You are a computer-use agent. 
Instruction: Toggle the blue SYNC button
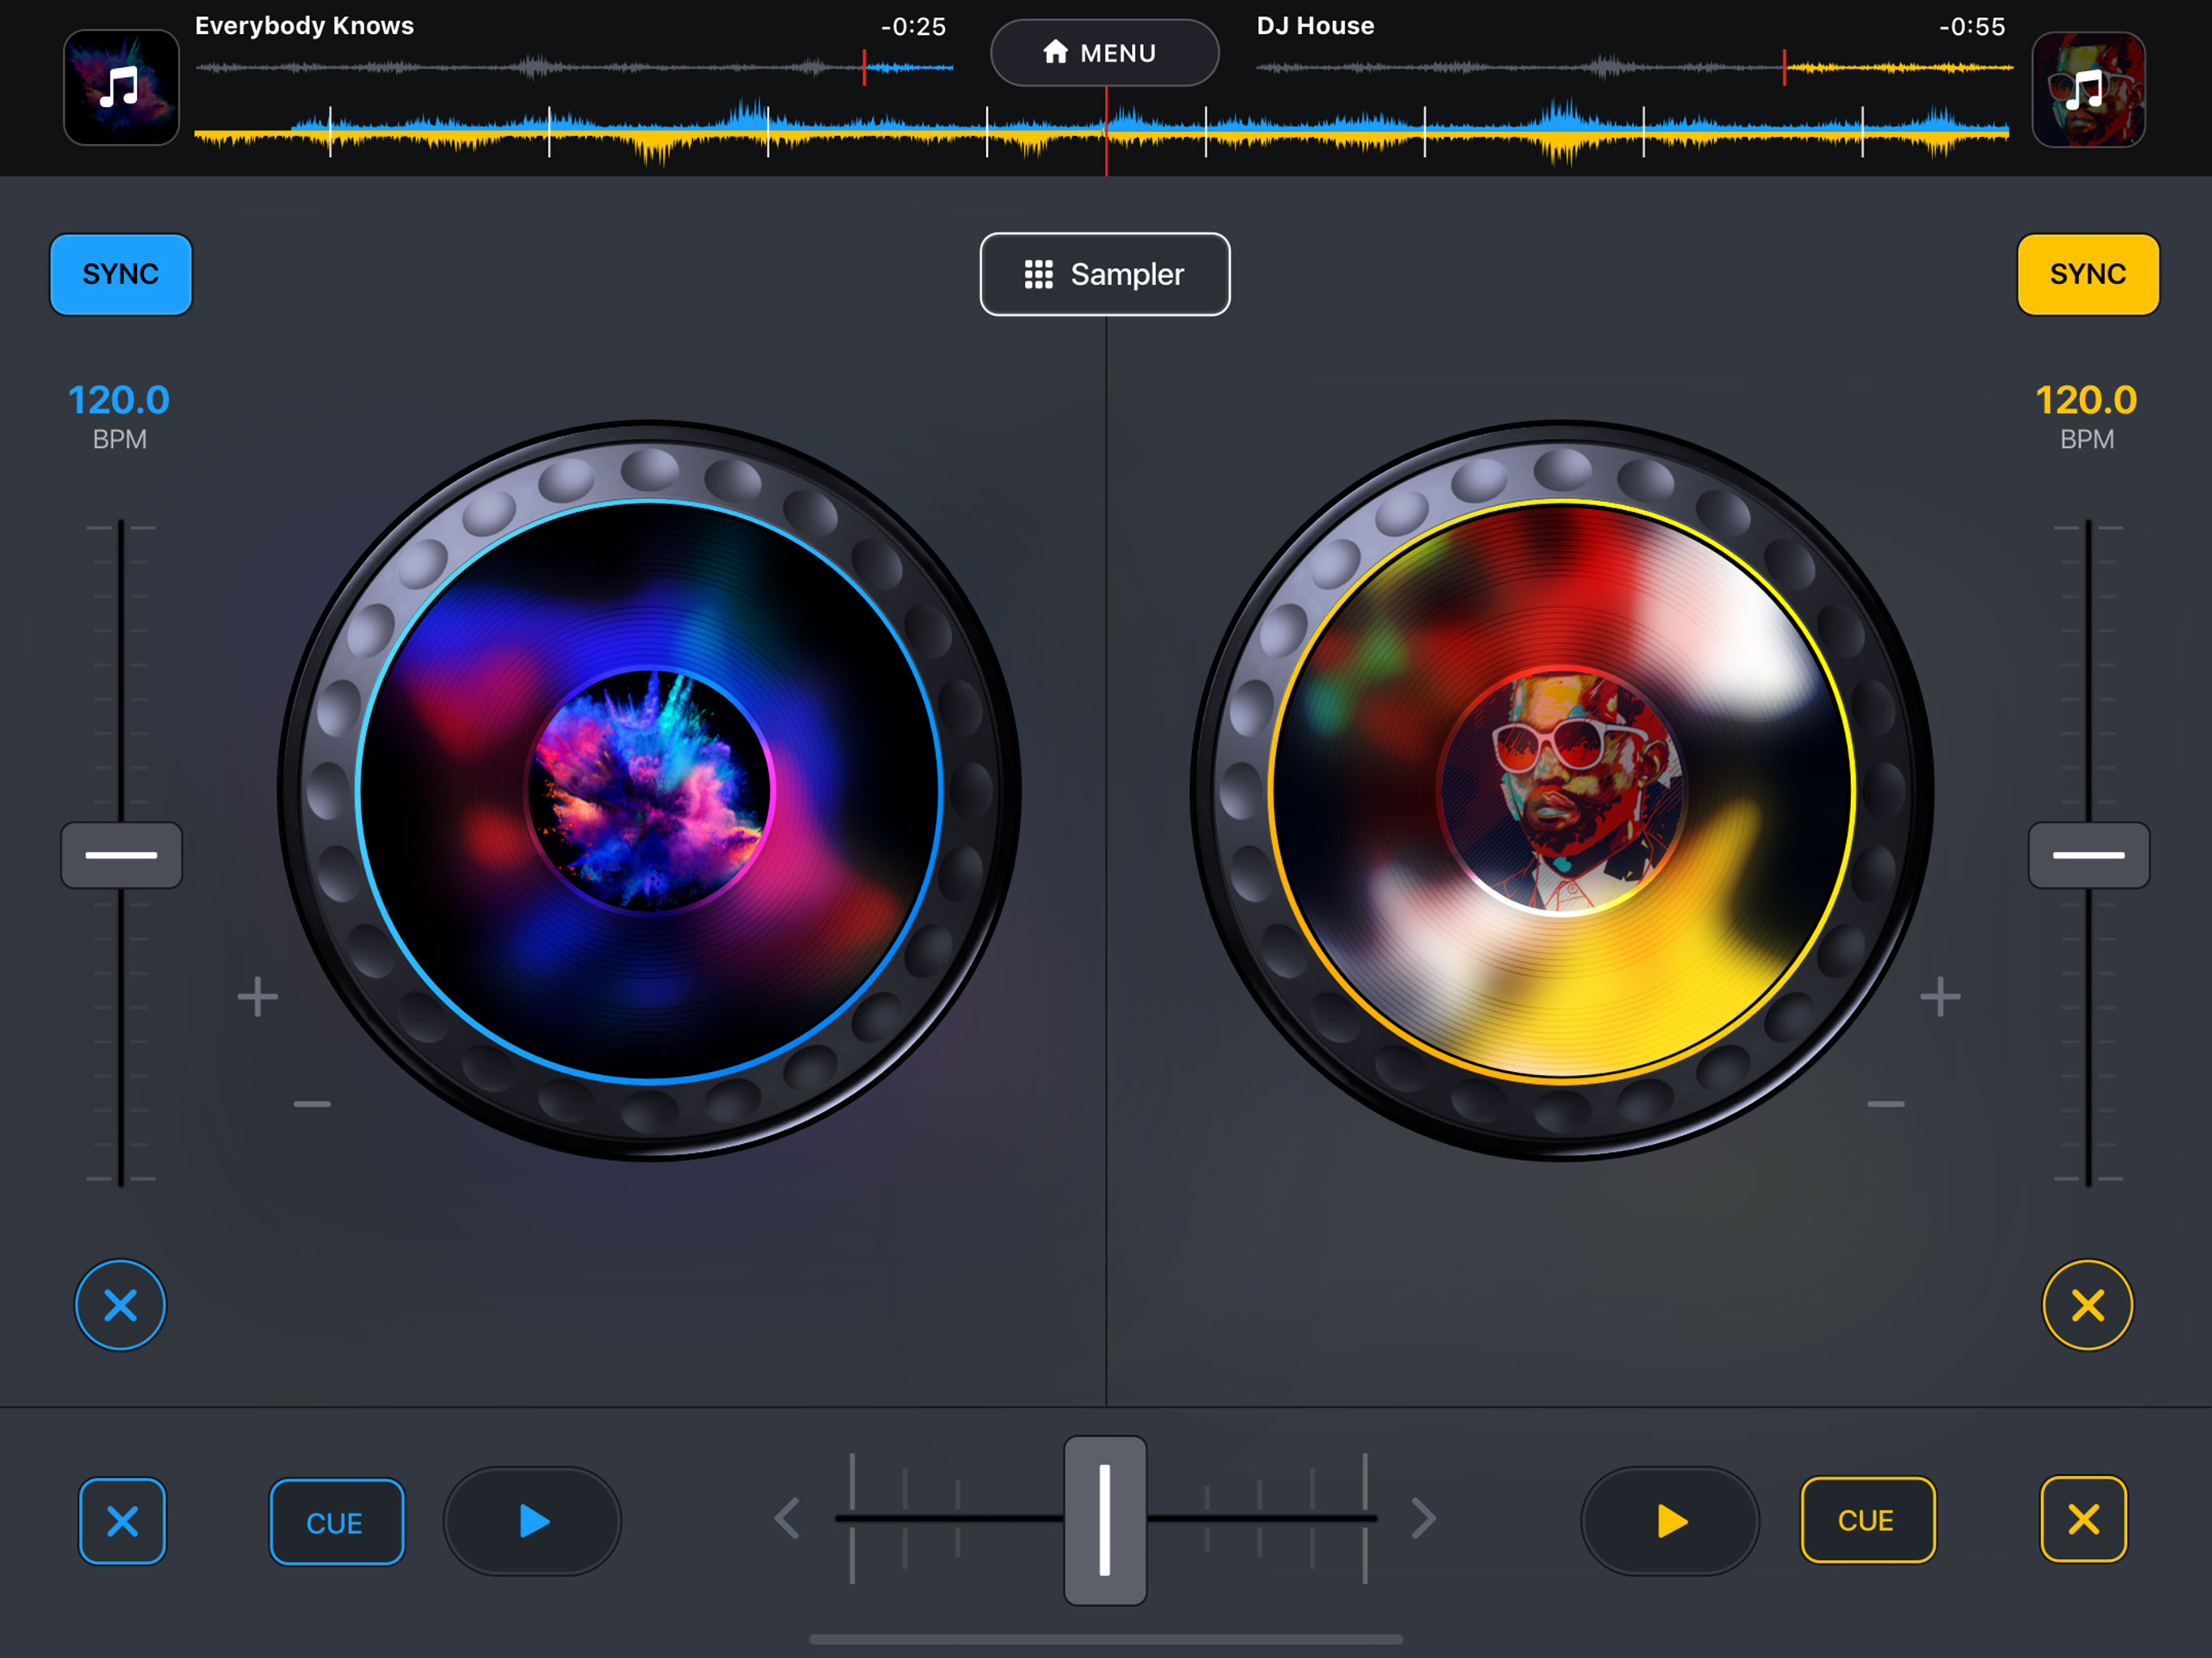pyautogui.click(x=121, y=274)
